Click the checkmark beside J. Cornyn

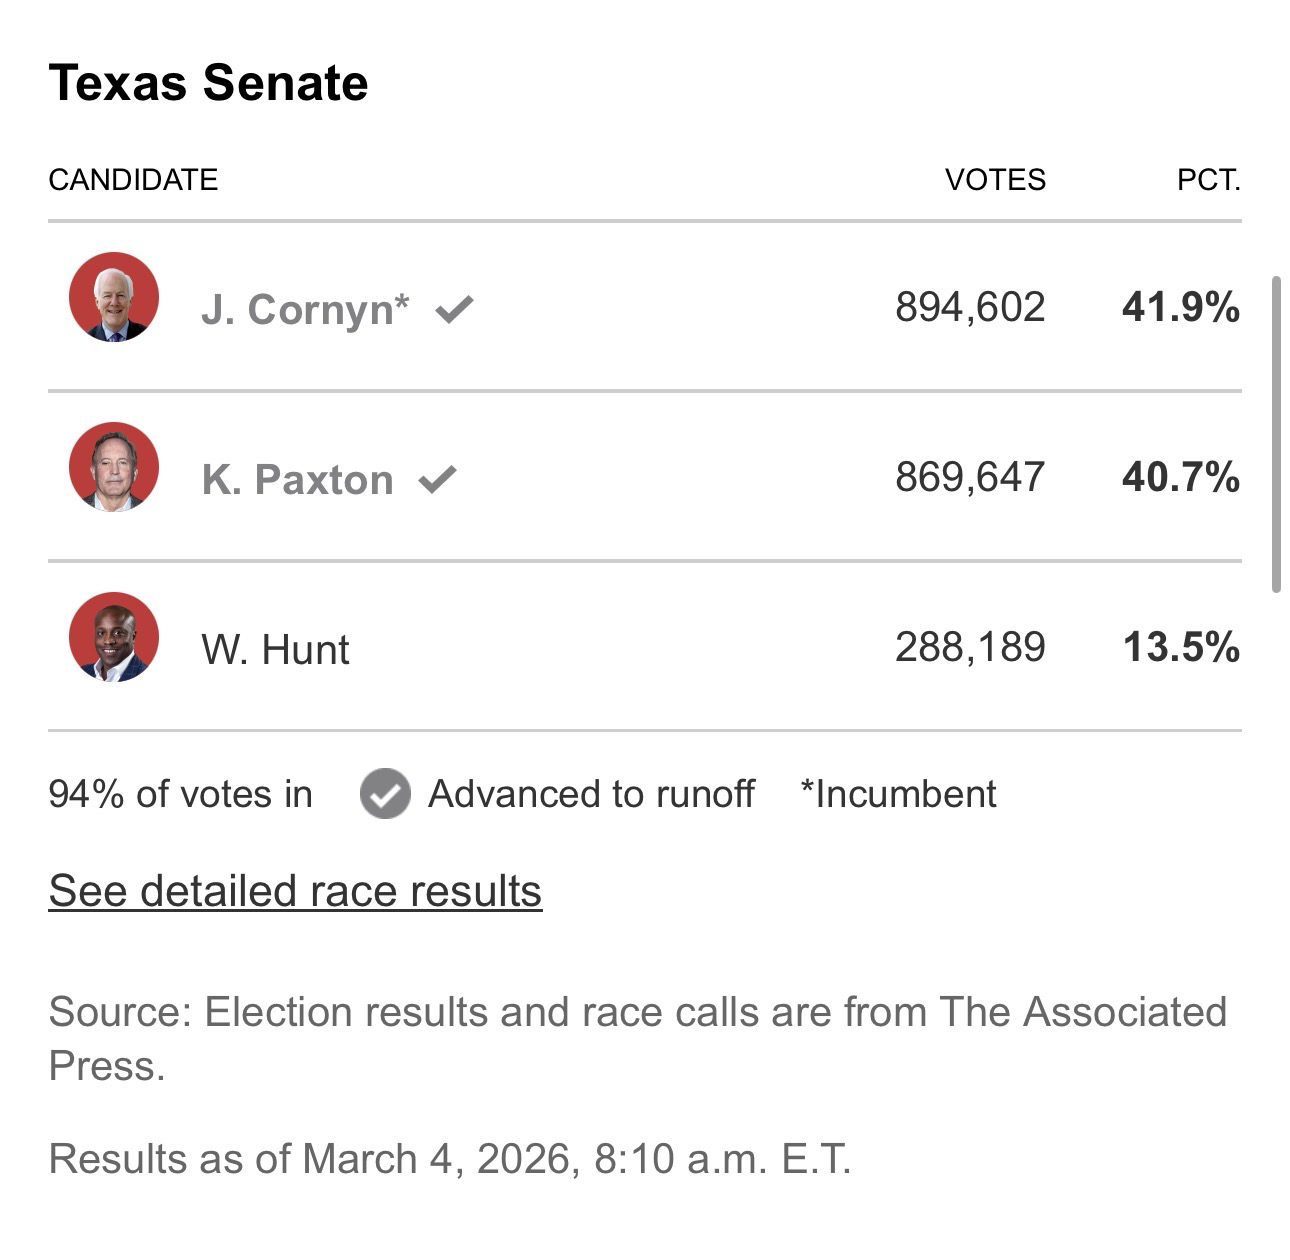tap(454, 310)
